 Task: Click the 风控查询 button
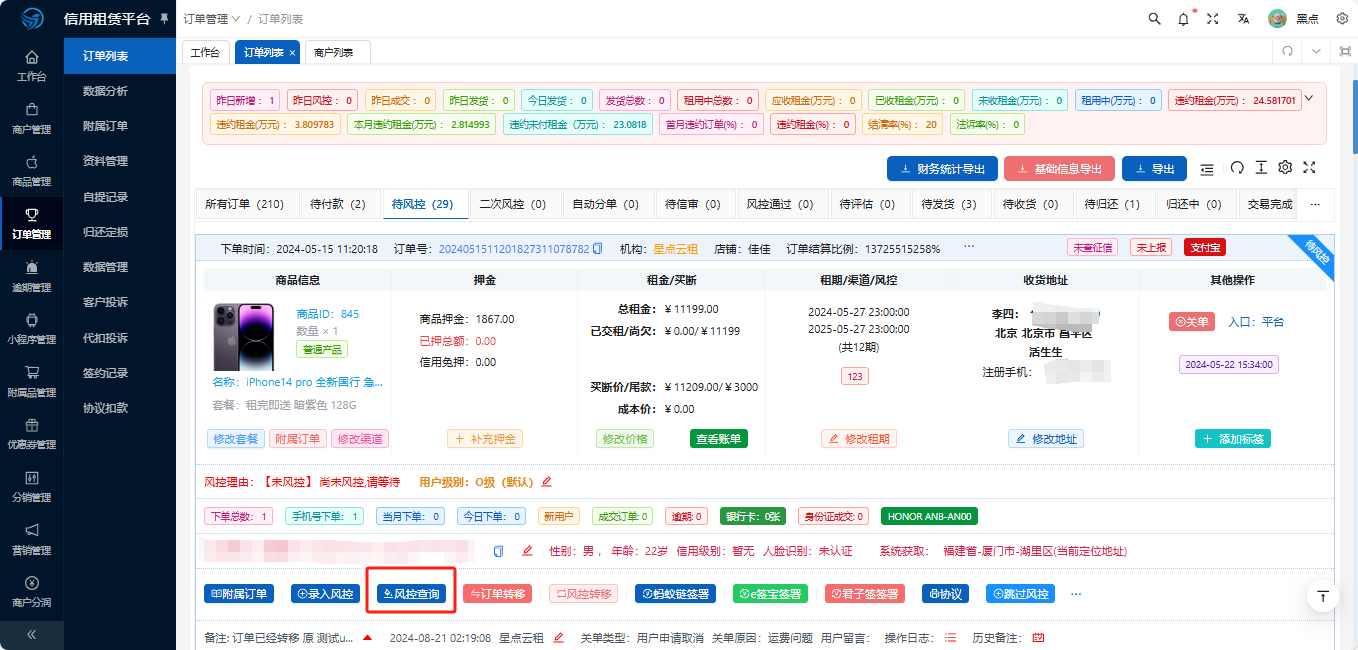tap(411, 594)
